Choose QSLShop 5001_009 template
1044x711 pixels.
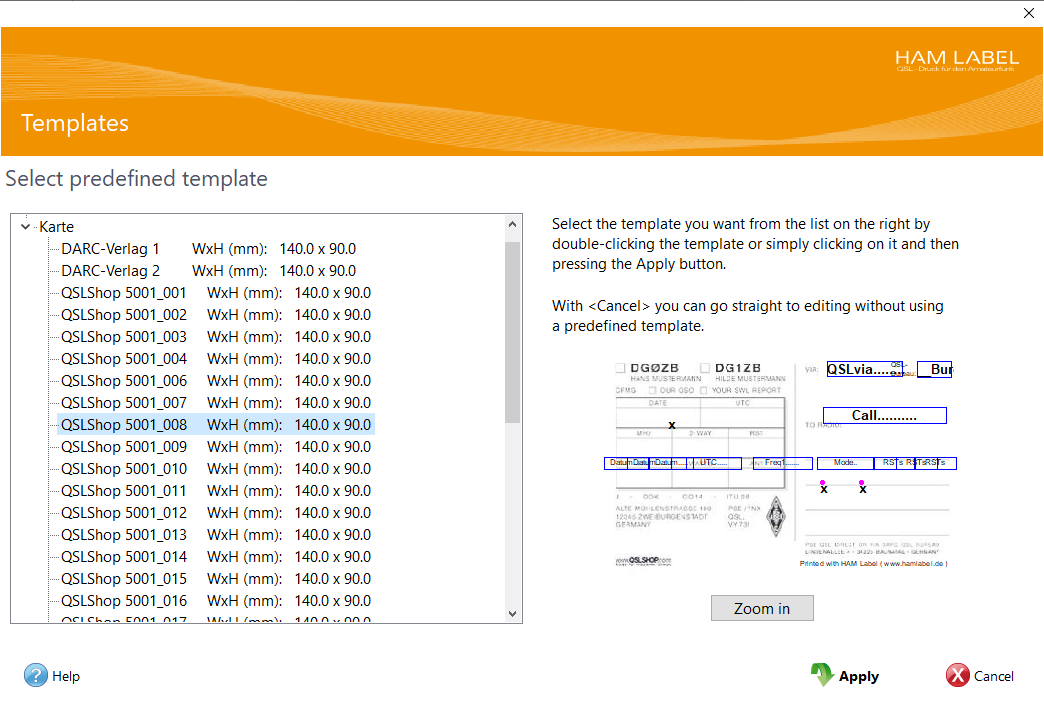(x=216, y=447)
